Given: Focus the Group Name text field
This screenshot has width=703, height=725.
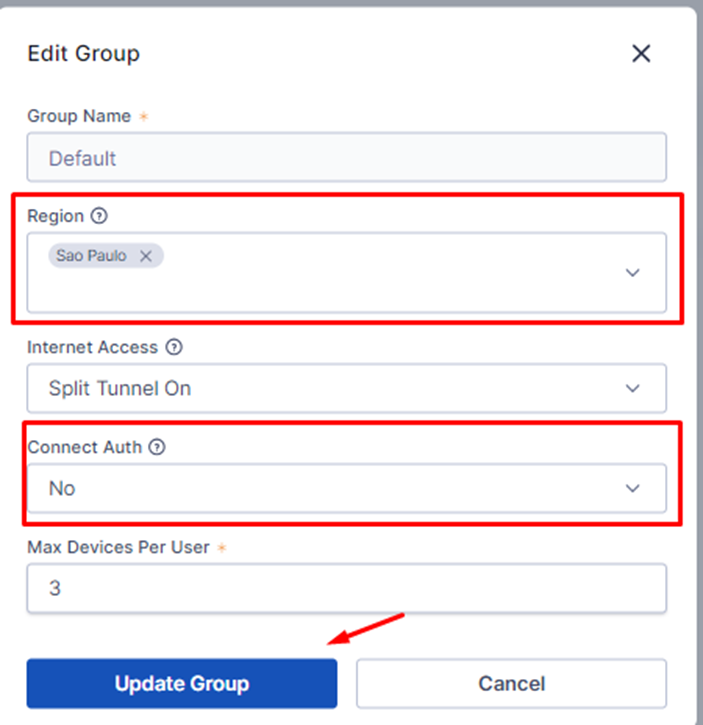Looking at the screenshot, I should pyautogui.click(x=346, y=158).
